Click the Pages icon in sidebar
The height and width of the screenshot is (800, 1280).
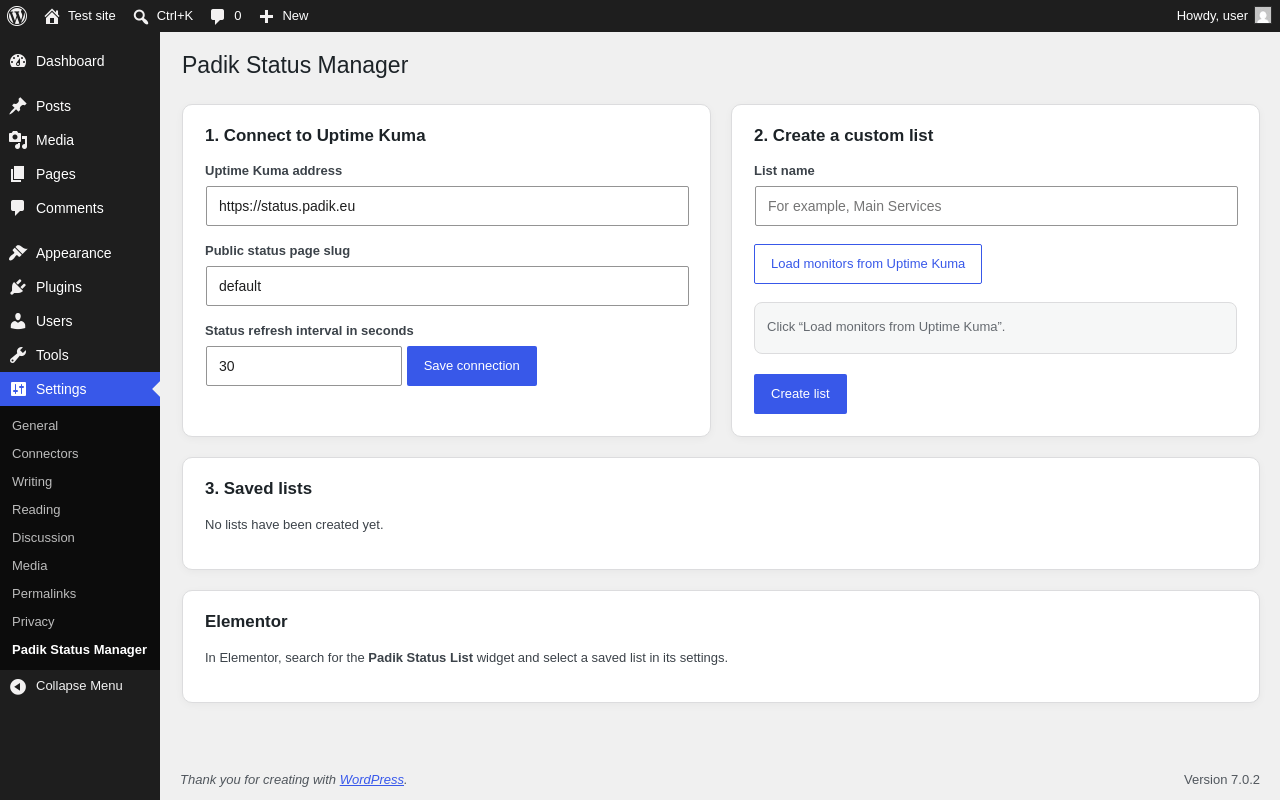[18, 174]
